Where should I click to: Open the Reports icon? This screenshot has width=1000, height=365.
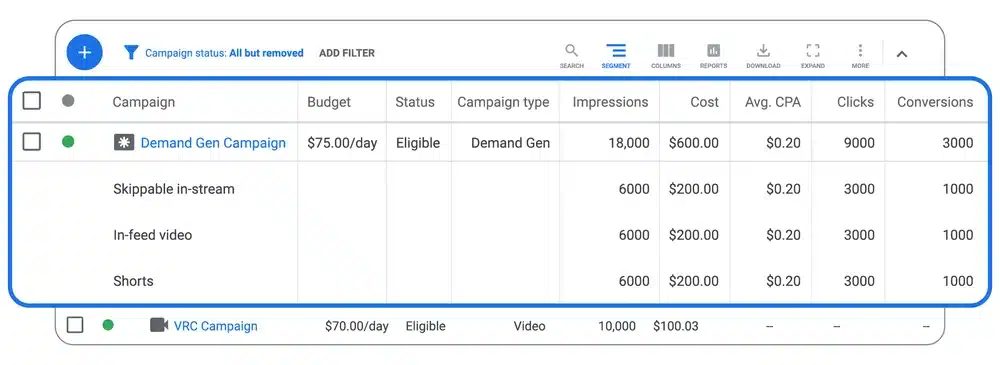point(713,56)
